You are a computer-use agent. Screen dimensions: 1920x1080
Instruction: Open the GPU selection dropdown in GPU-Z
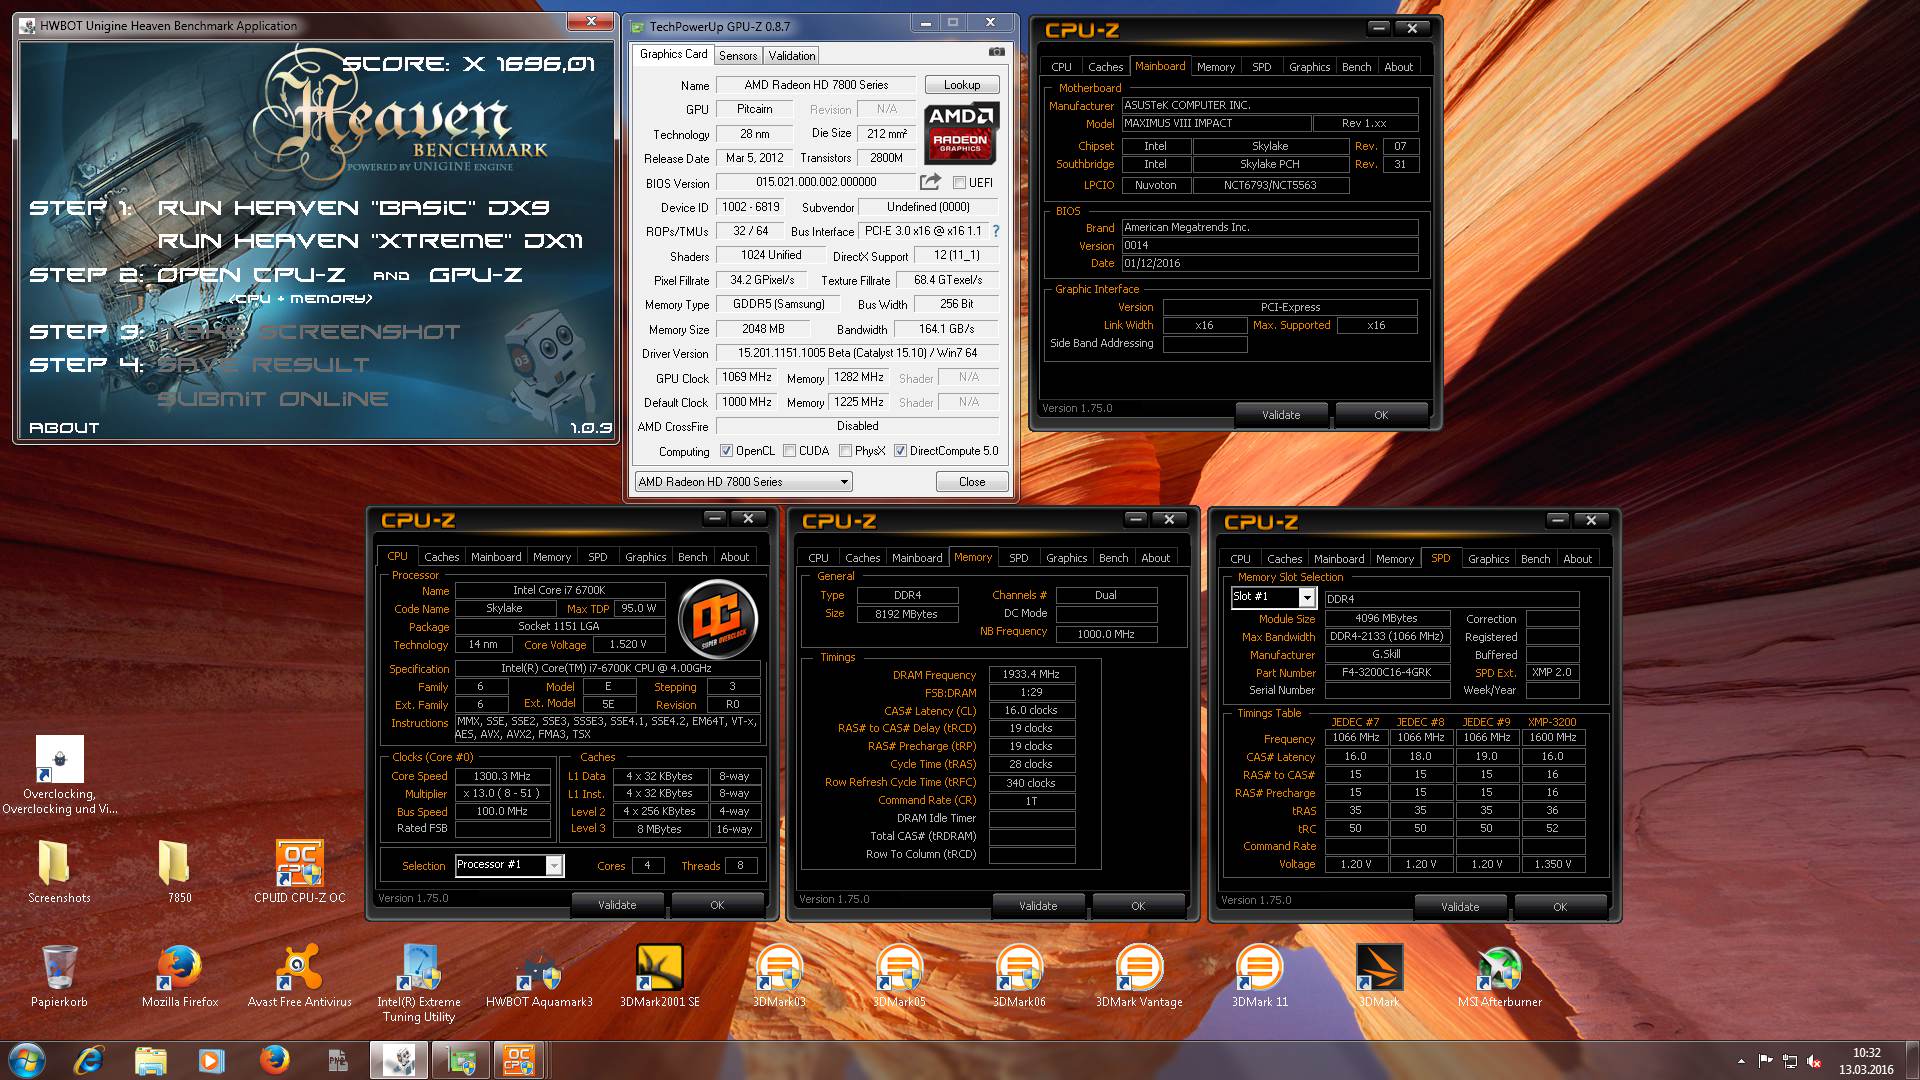pos(743,482)
